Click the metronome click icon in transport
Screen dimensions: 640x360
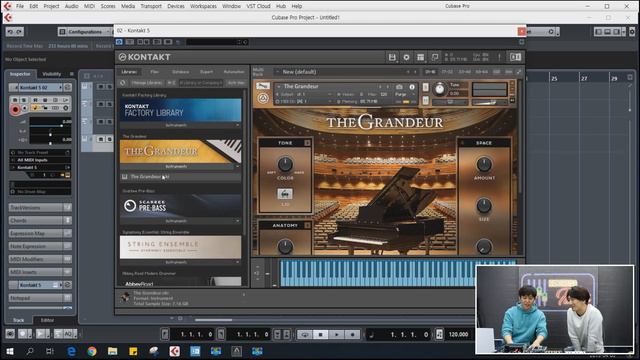tap(439, 334)
